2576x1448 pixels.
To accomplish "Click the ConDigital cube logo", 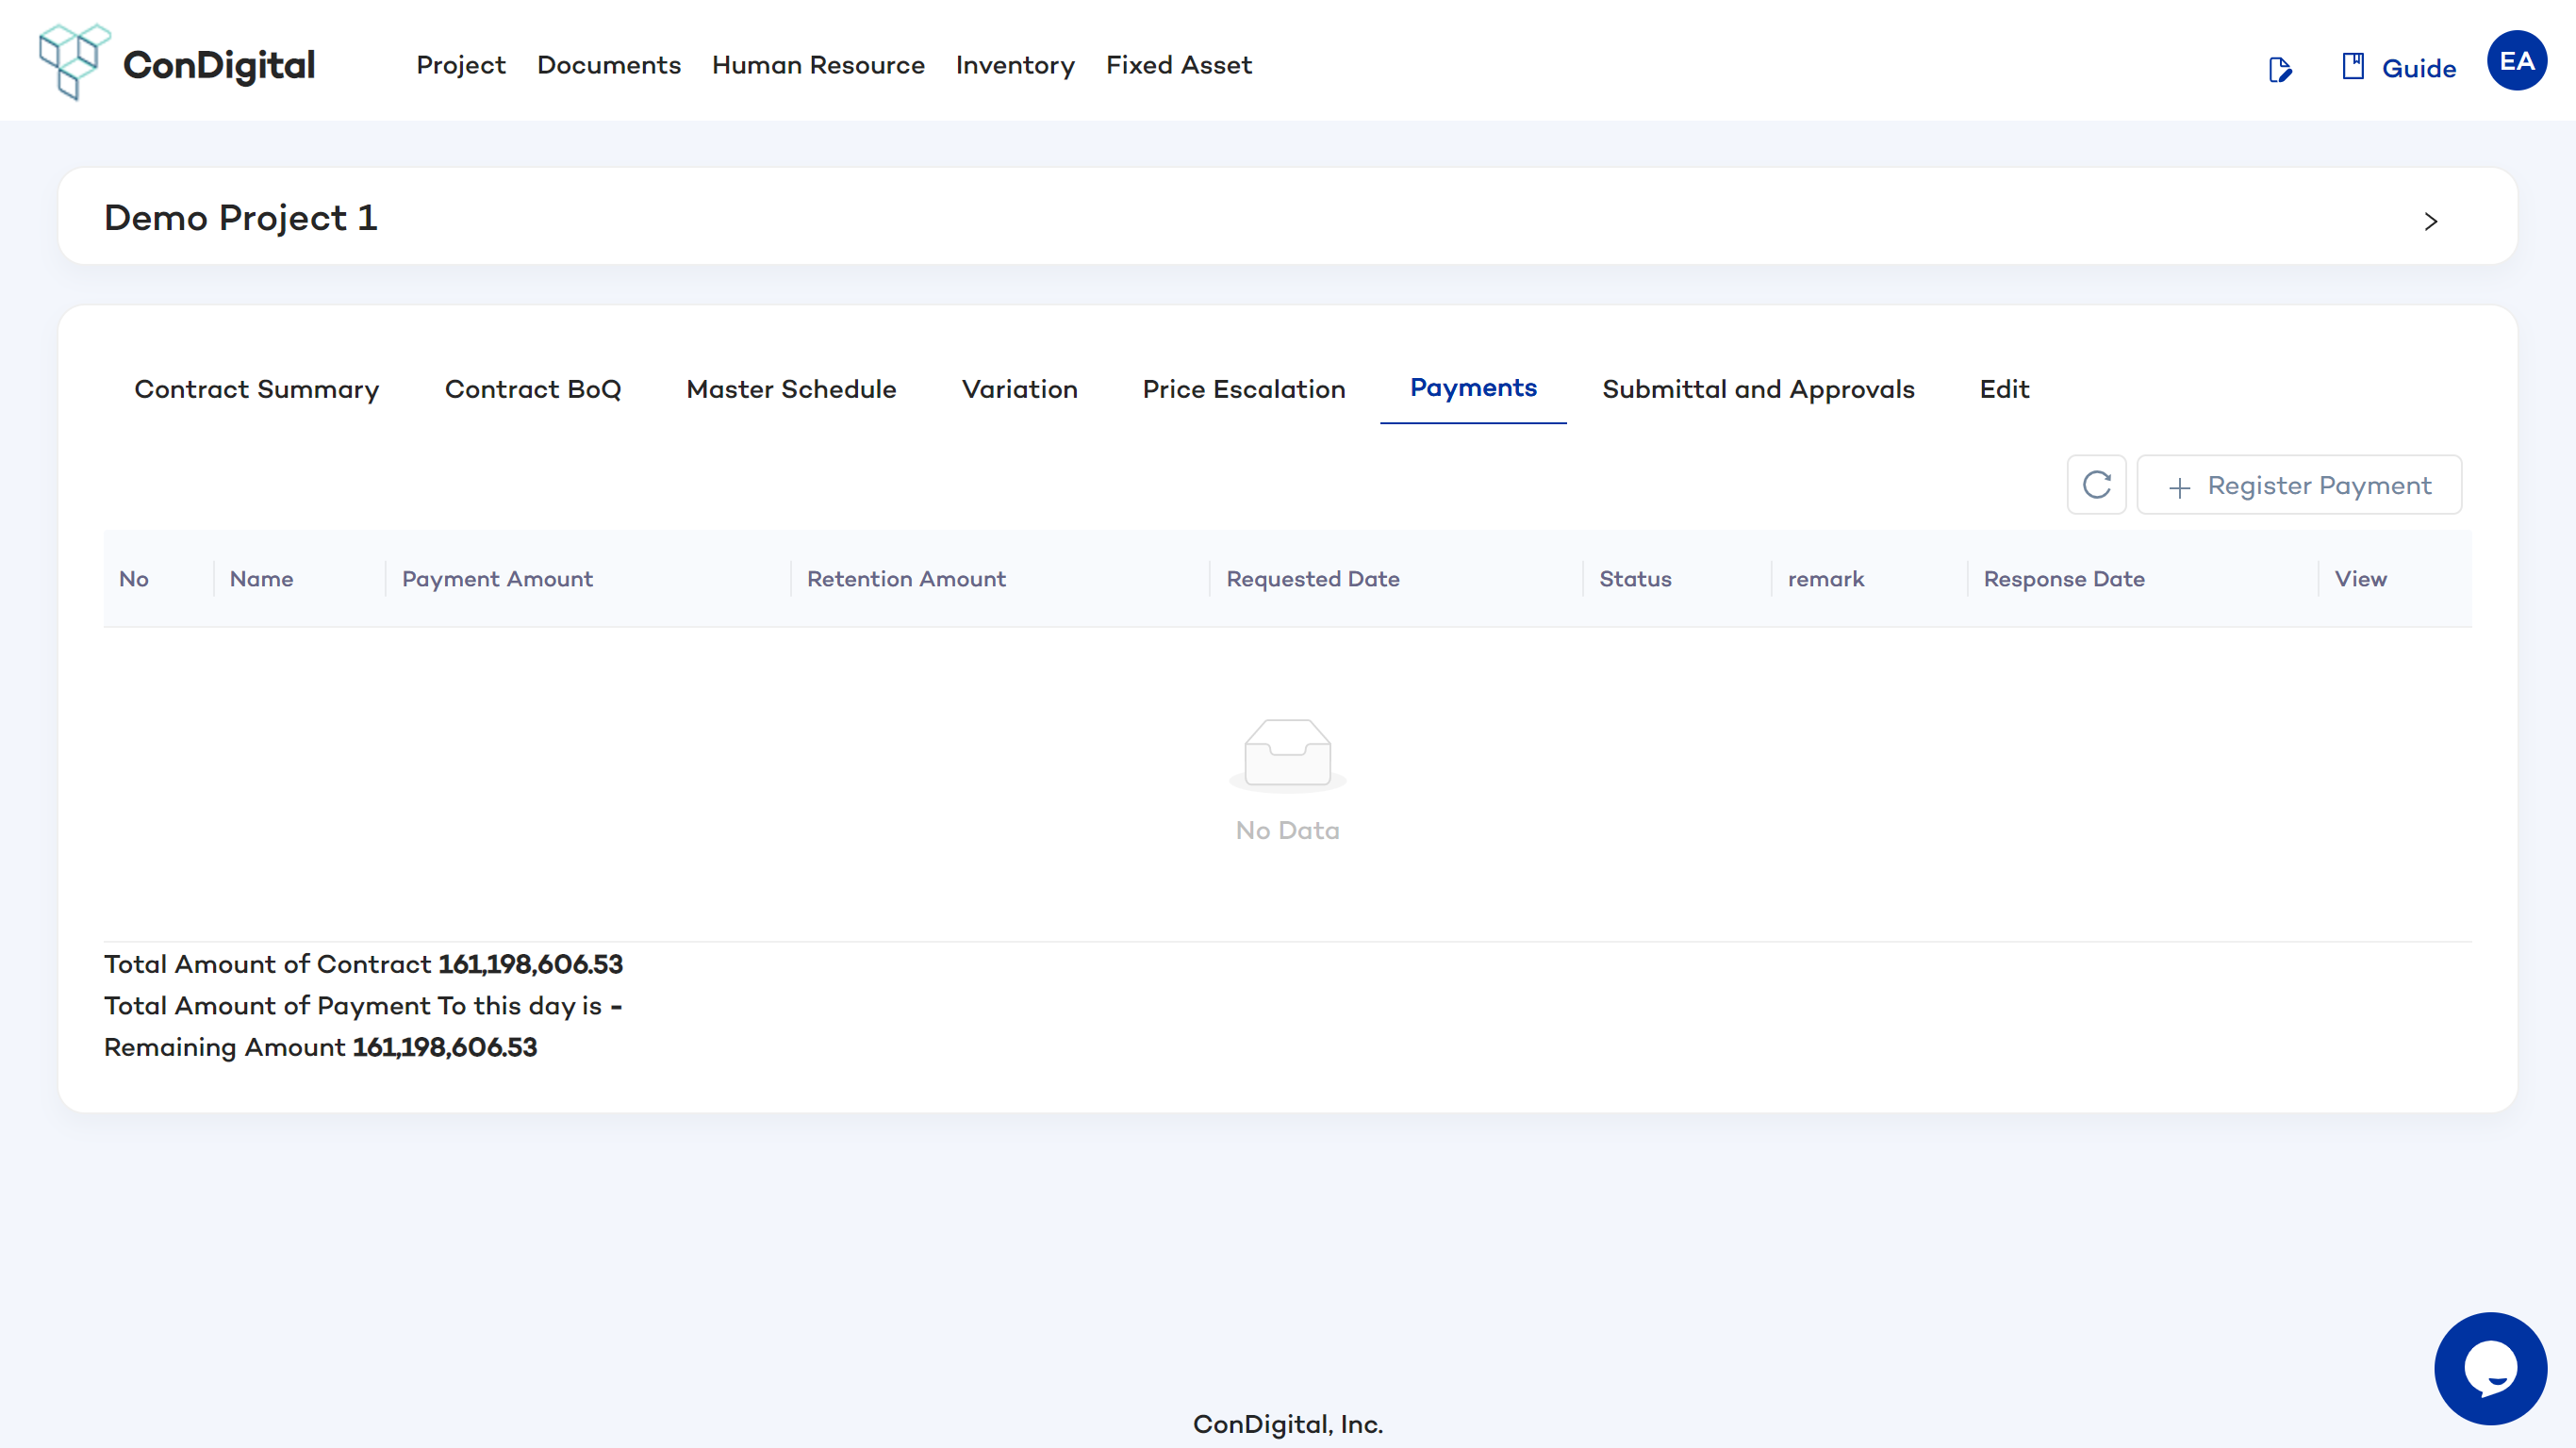I will click(74, 62).
